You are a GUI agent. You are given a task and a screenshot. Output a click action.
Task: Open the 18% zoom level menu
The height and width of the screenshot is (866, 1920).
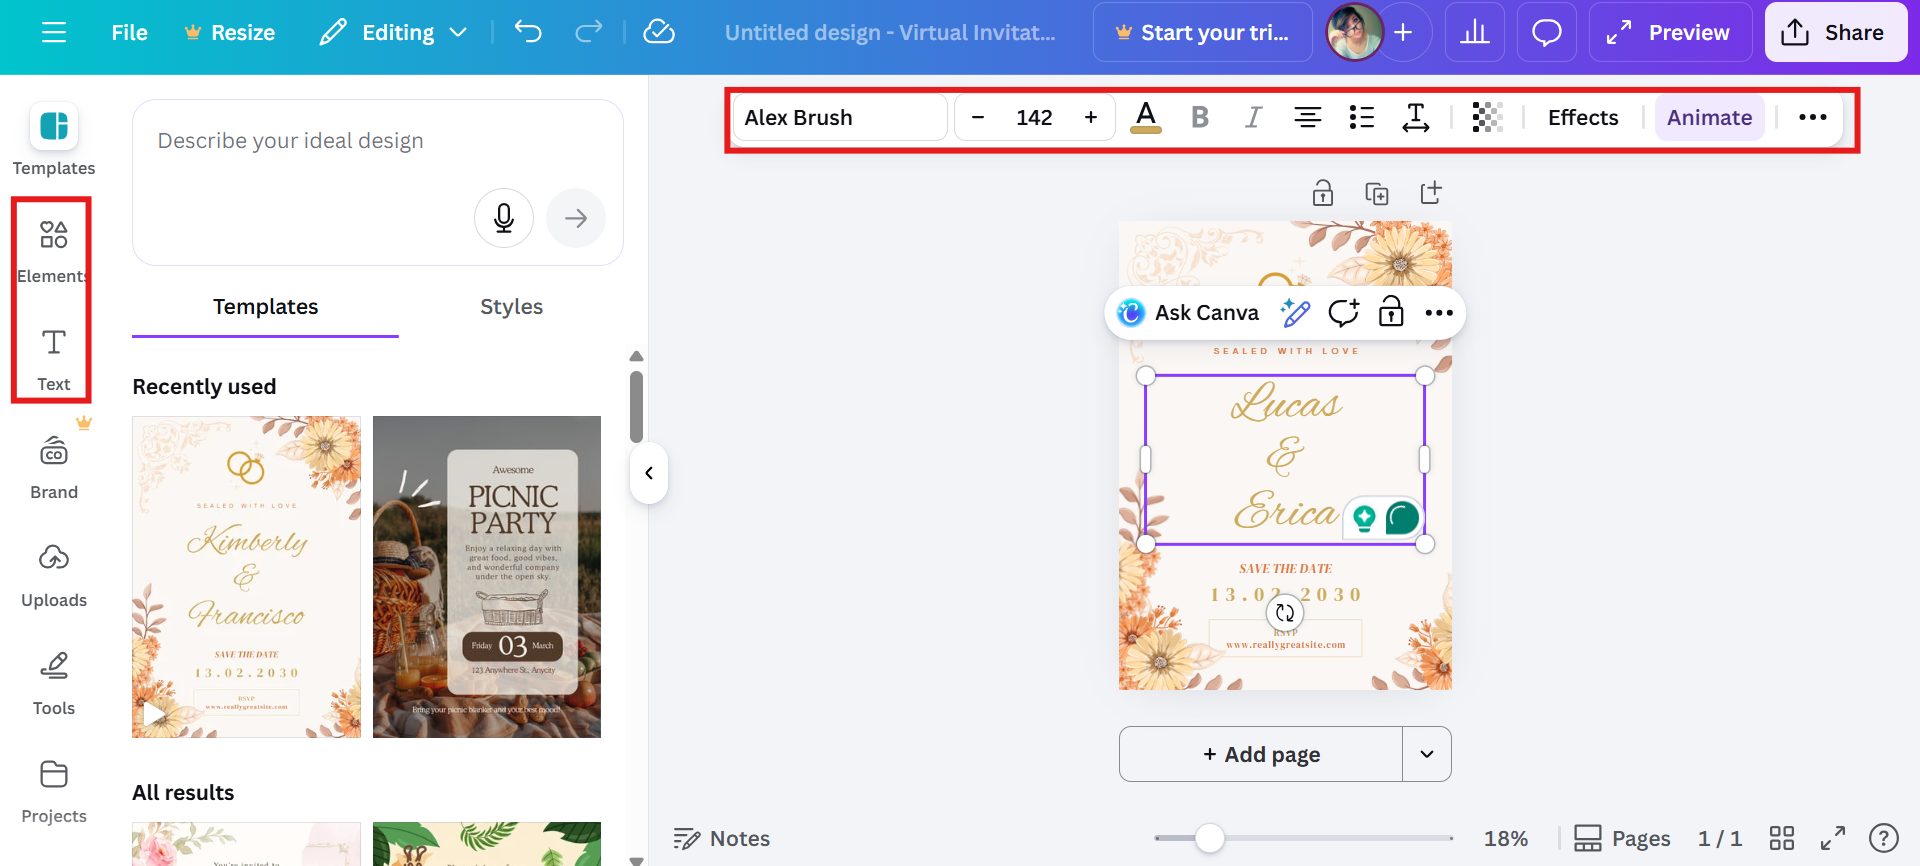[1505, 838]
